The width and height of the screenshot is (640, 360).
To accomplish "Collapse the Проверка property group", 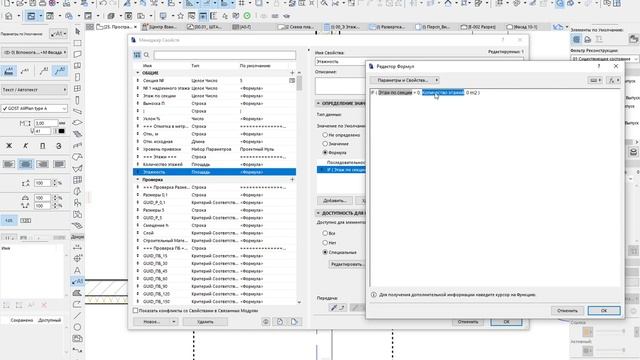I will coord(138,180).
